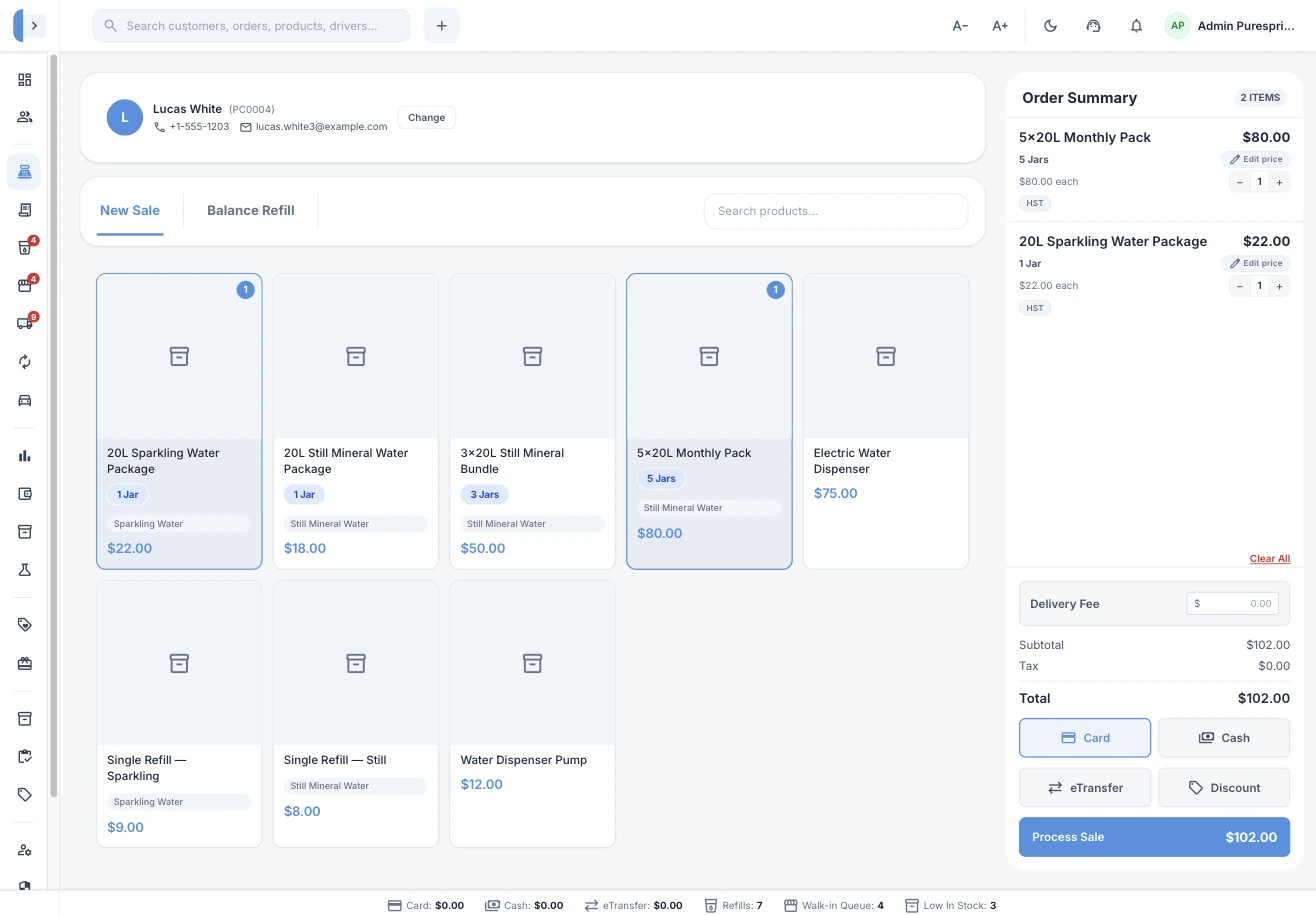Viewport: 1316px width, 915px height.
Task: Click the Search products field
Action: (836, 211)
